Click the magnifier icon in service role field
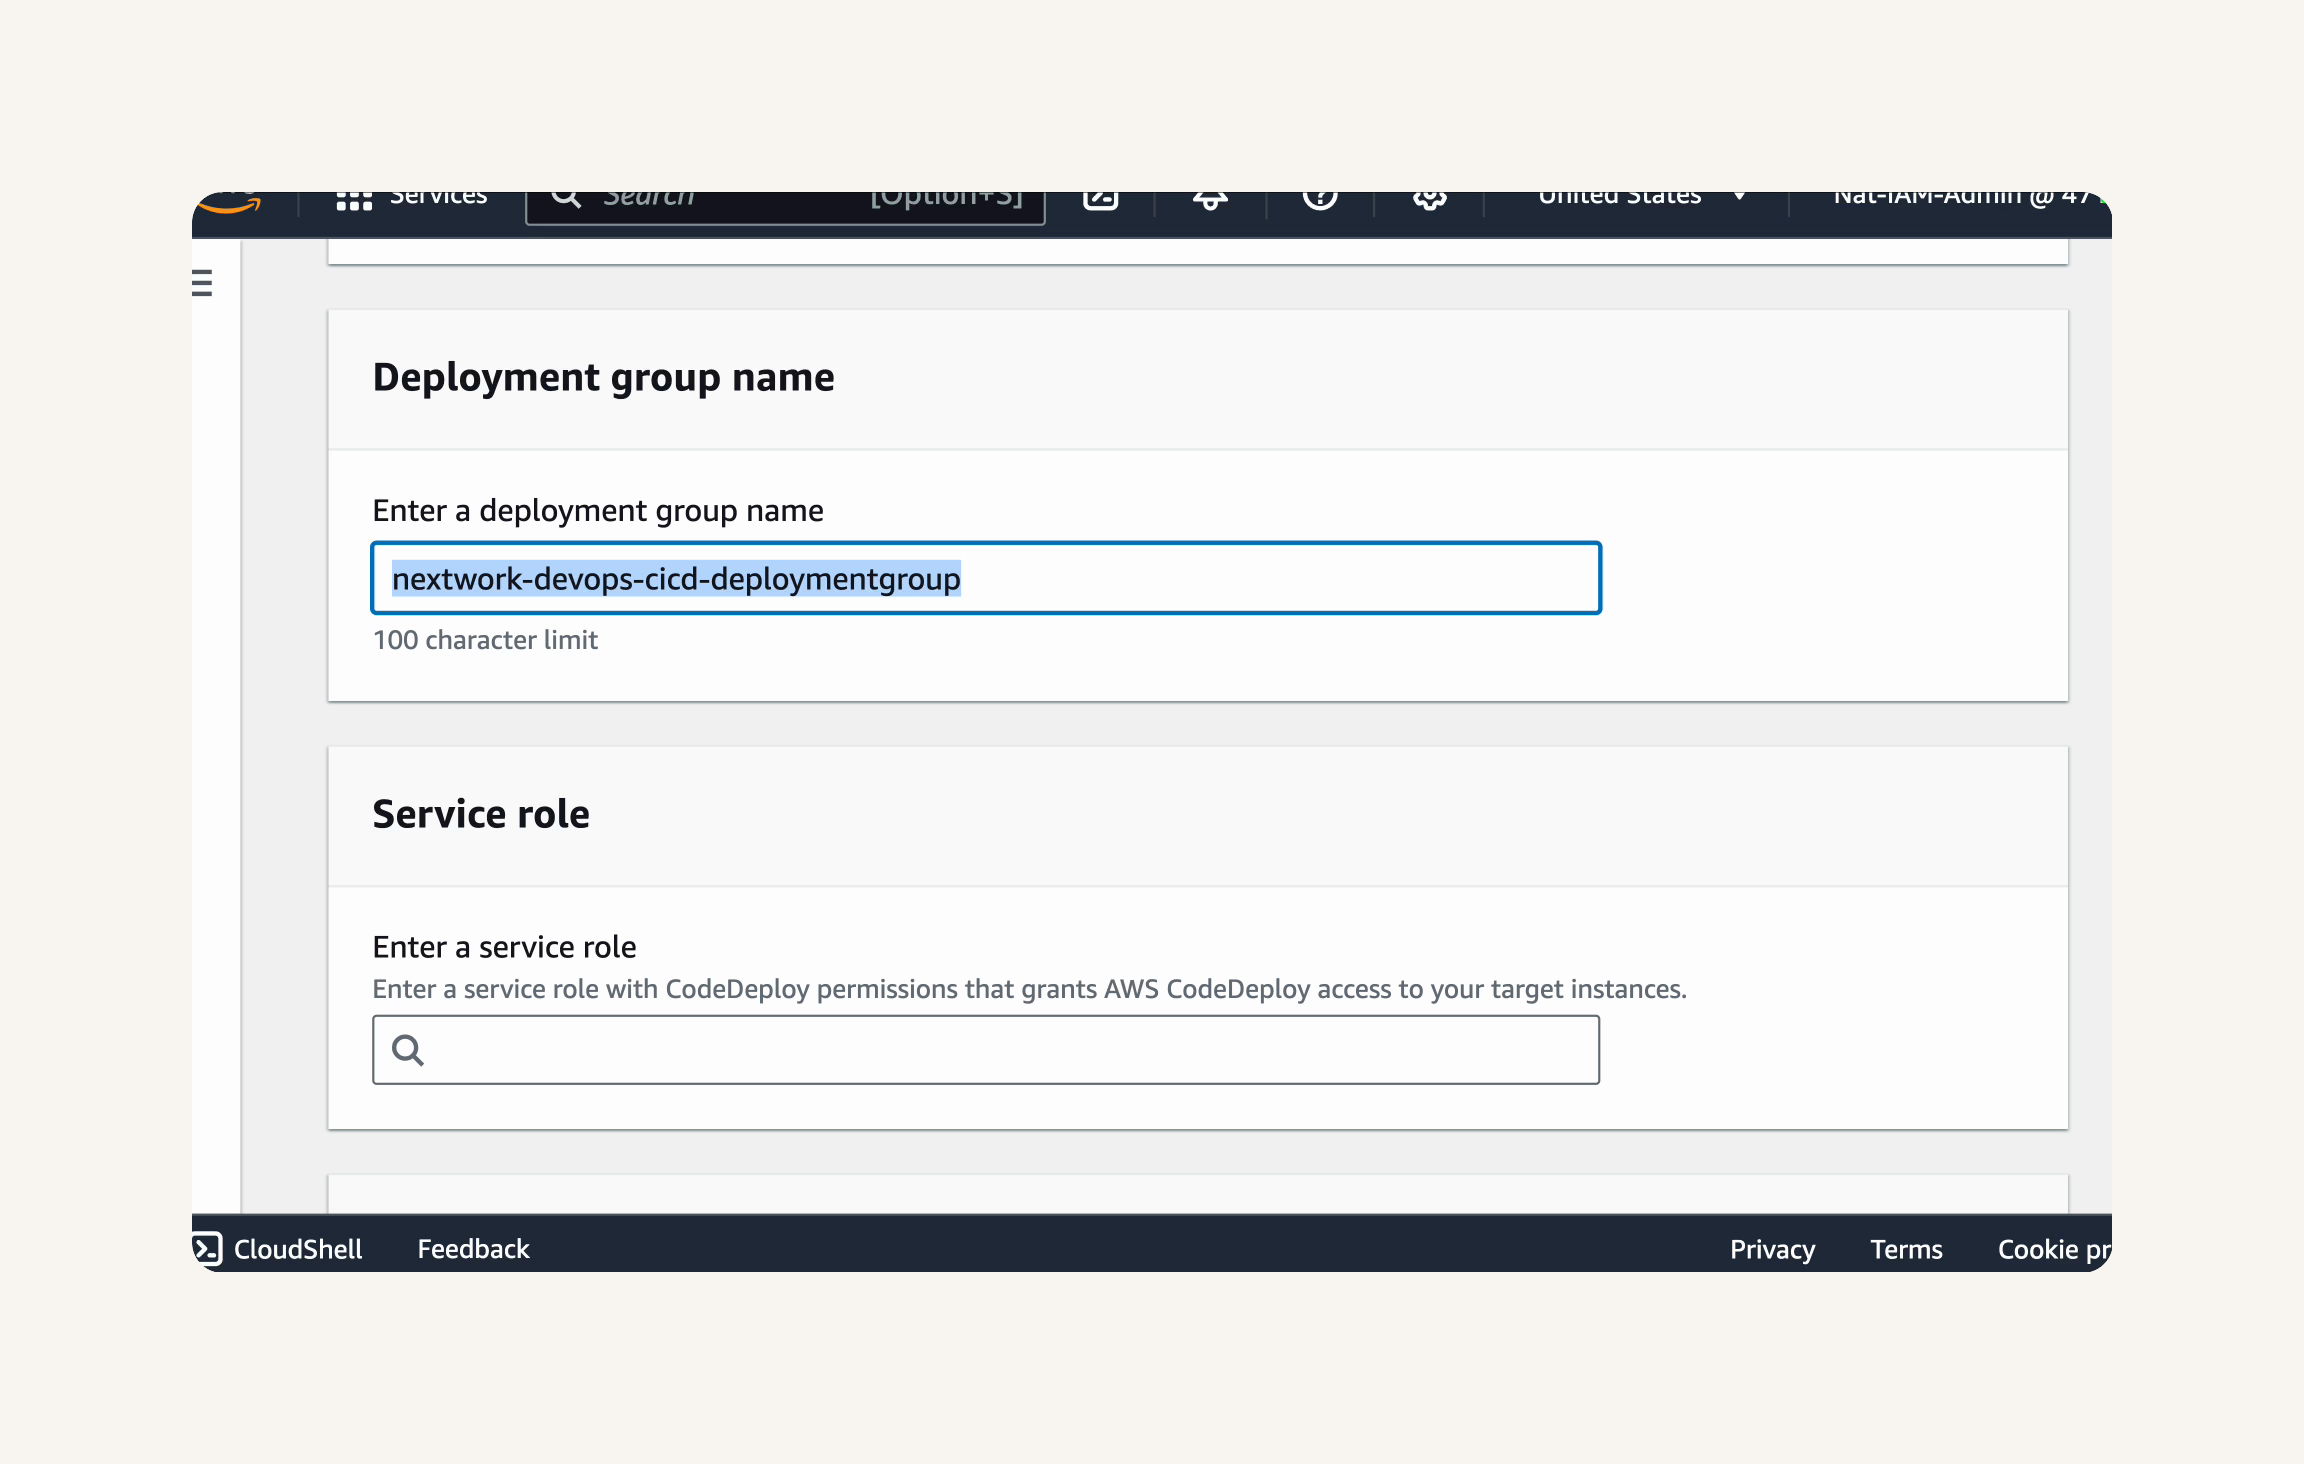The width and height of the screenshot is (2304, 1464). (x=408, y=1050)
